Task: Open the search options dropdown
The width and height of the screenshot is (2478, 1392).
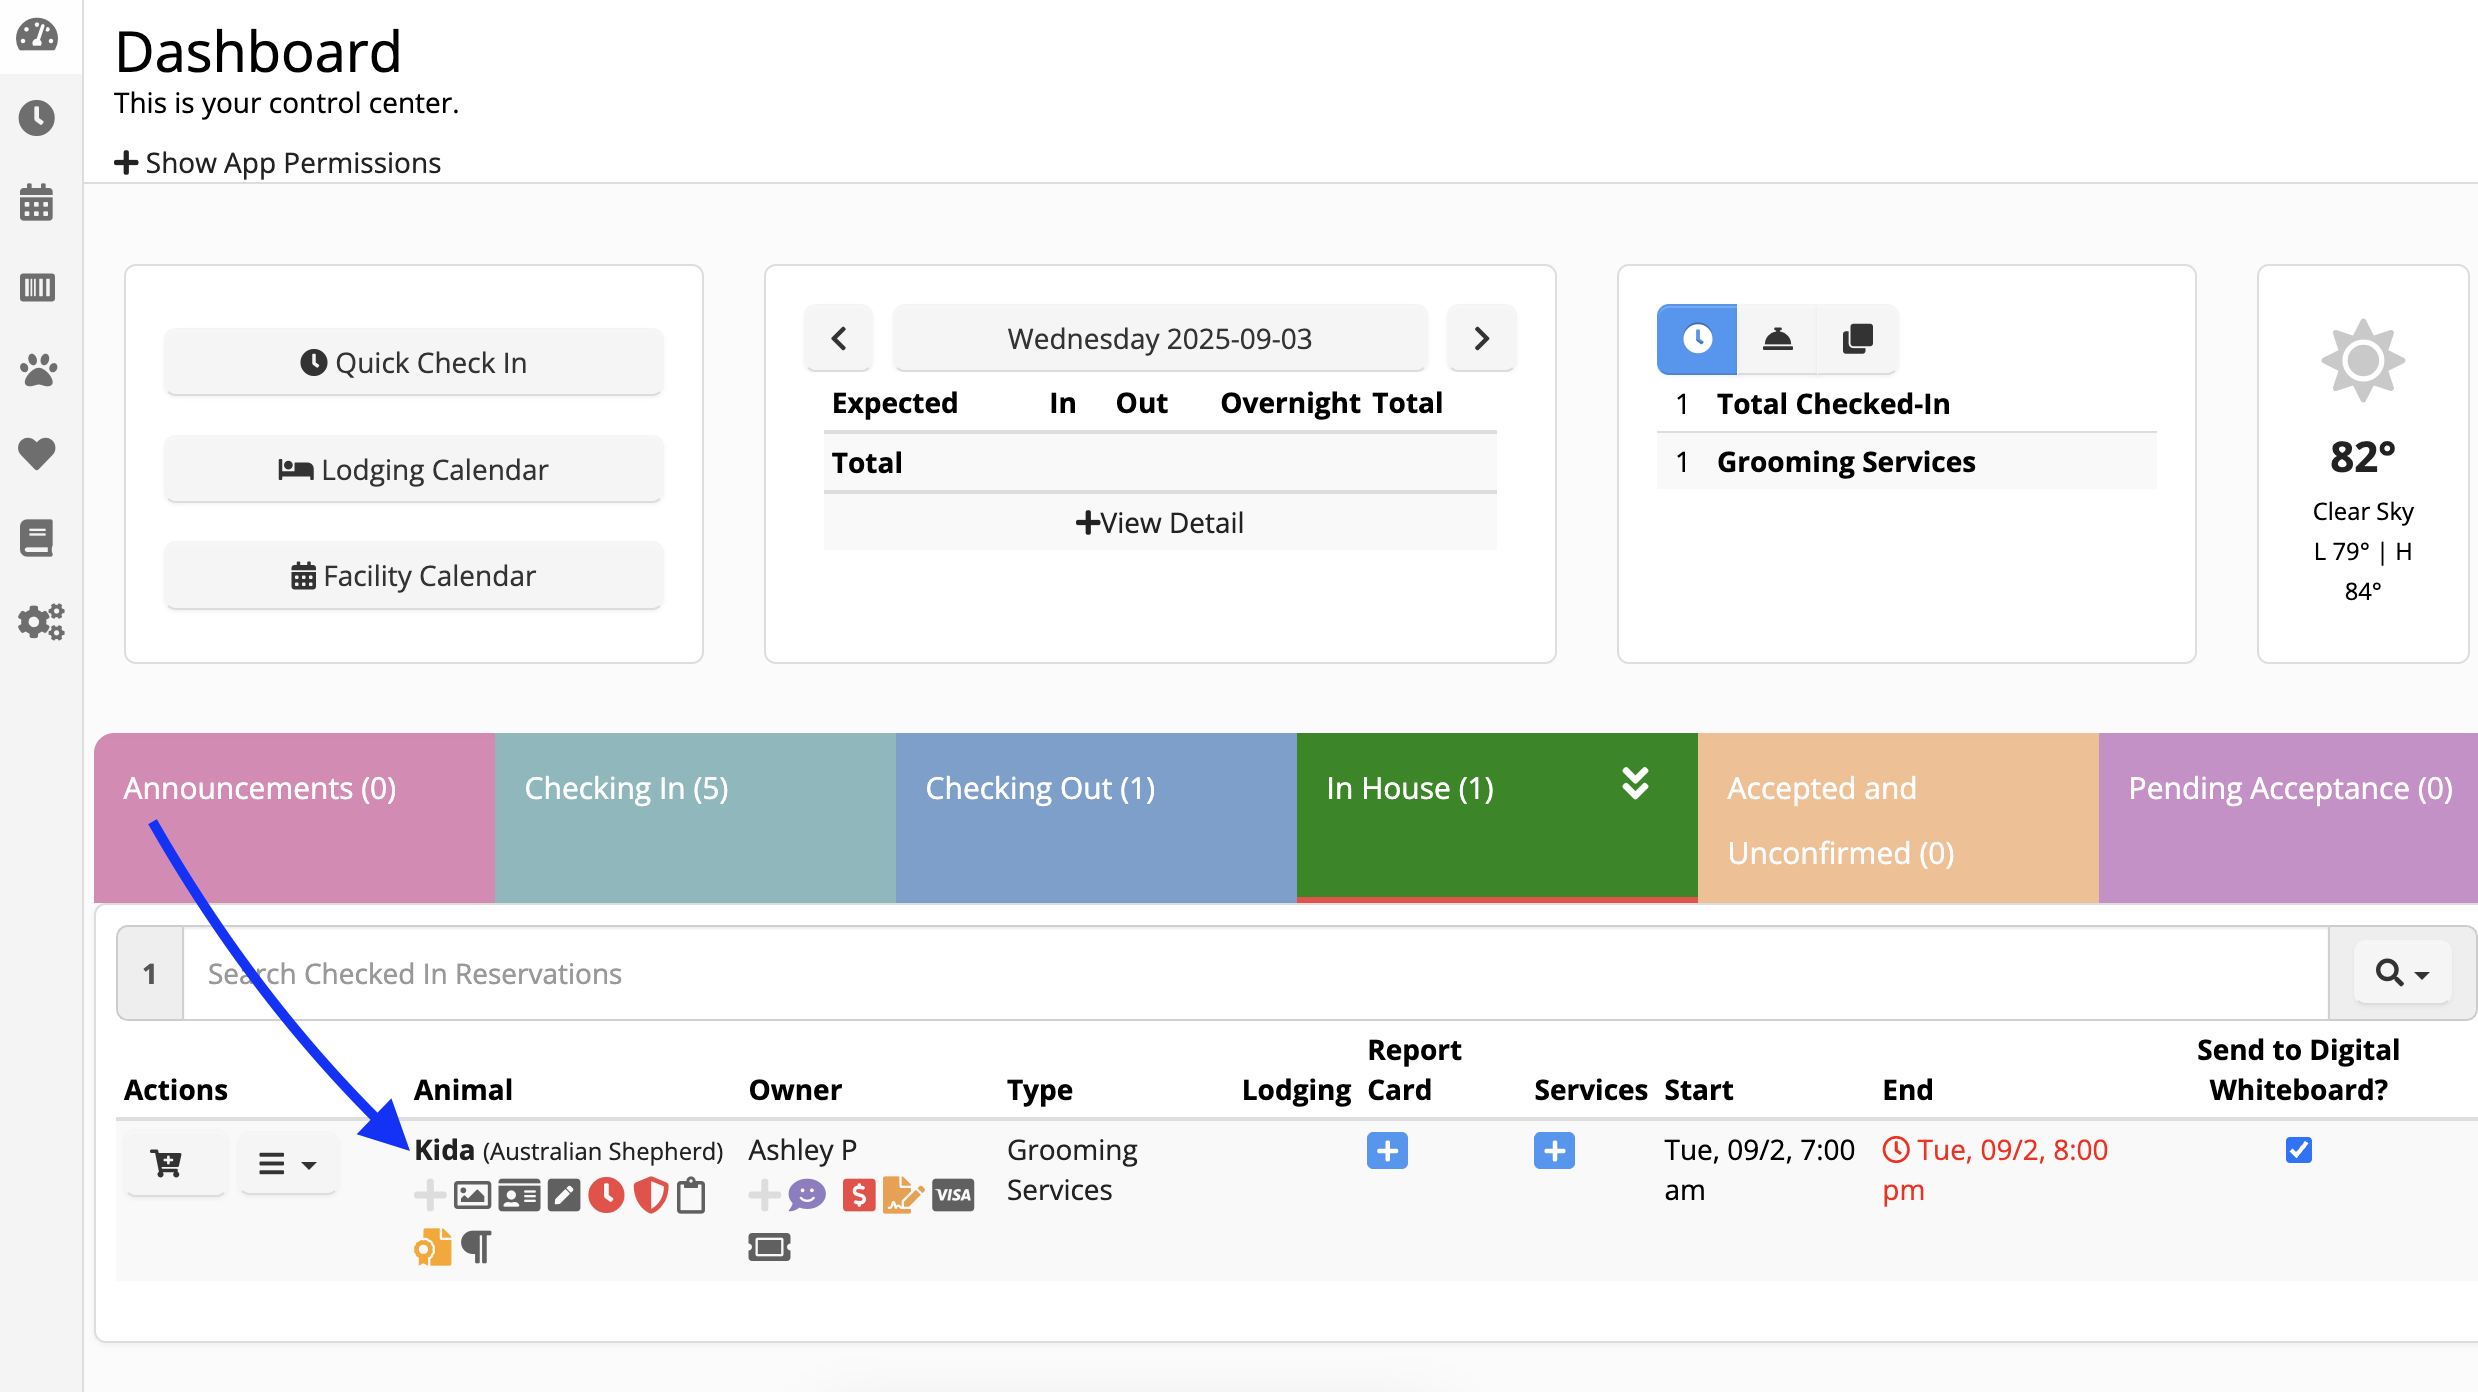Action: coord(2402,973)
